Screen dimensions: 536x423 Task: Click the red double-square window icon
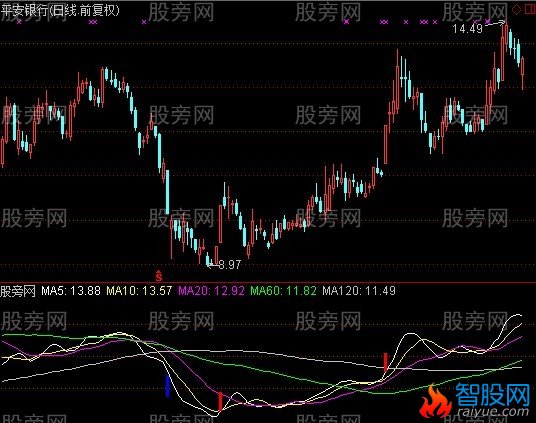coord(529,9)
